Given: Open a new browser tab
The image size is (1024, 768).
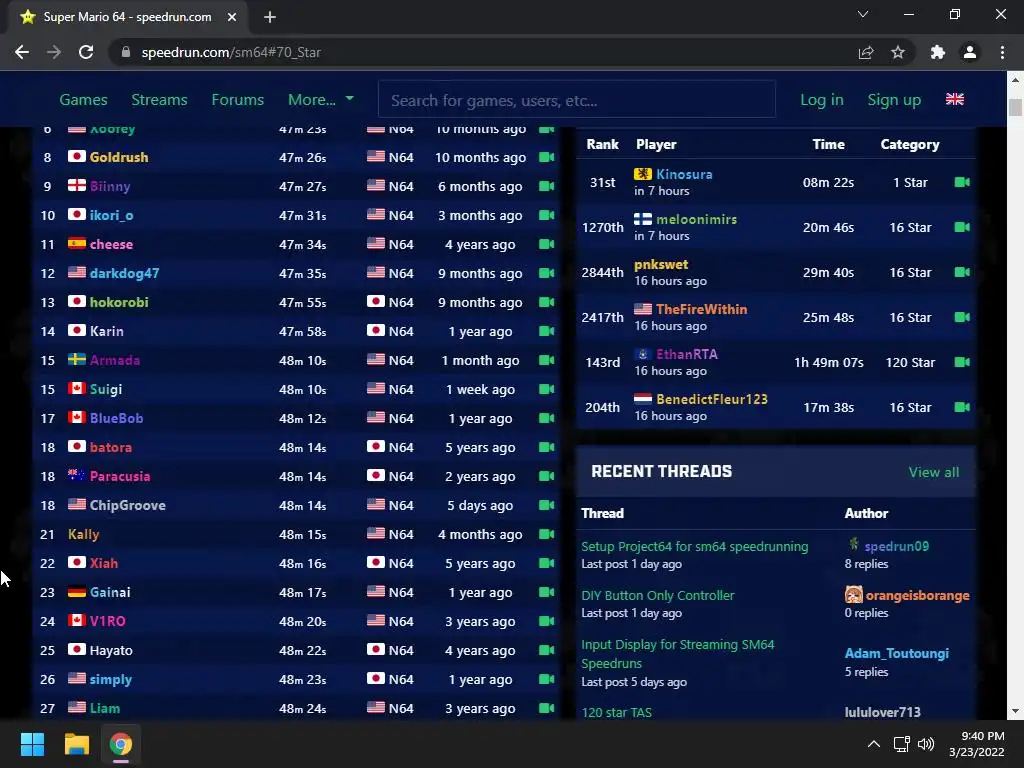Looking at the screenshot, I should (x=270, y=17).
